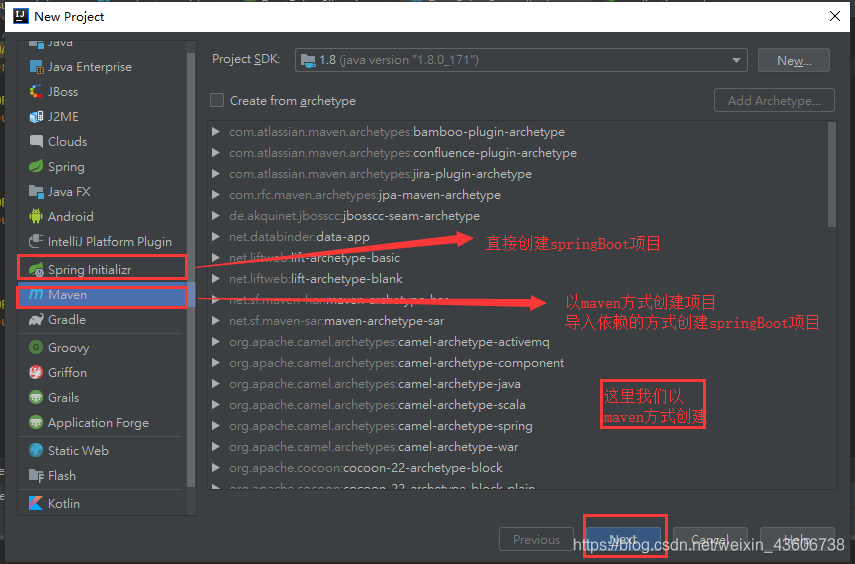
Task: Enable Create from archetype checkbox
Action: (x=217, y=100)
